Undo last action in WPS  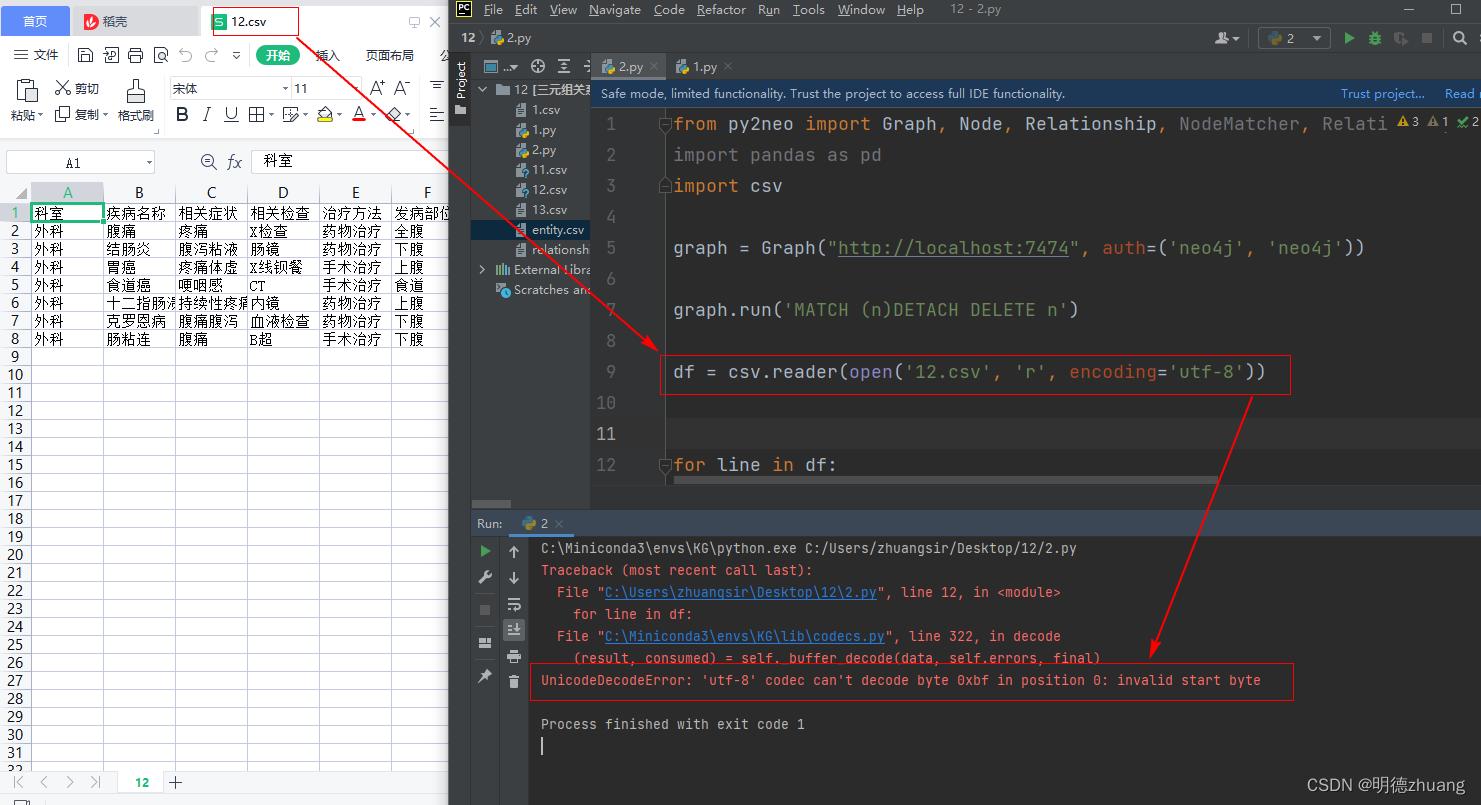tap(186, 55)
